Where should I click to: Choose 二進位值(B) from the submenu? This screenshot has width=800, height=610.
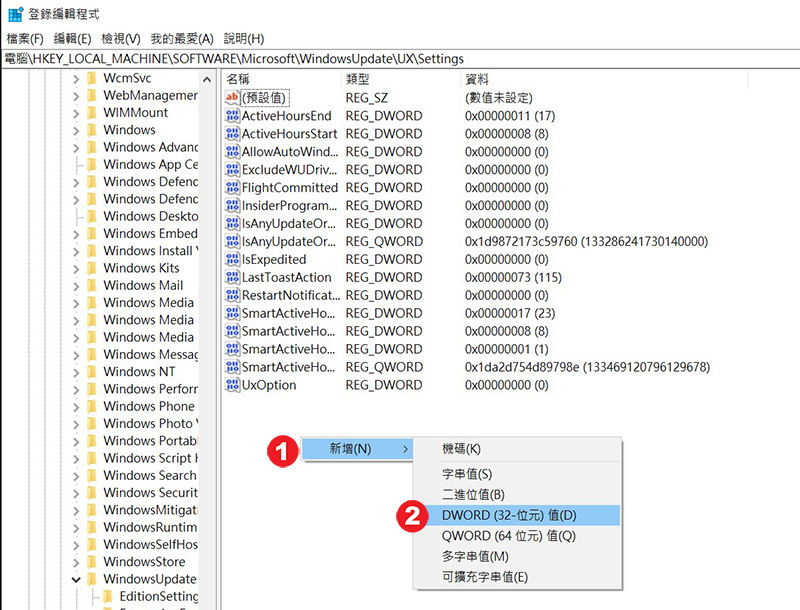pyautogui.click(x=517, y=495)
